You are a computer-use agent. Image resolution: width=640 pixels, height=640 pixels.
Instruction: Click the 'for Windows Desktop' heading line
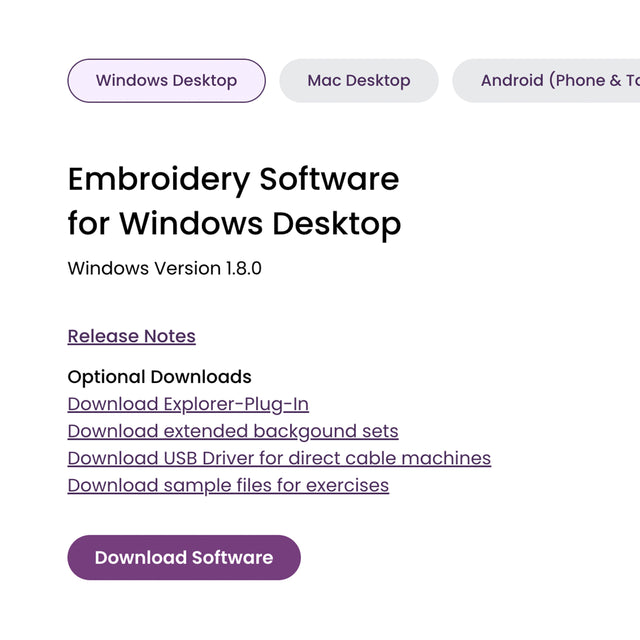[x=234, y=223]
